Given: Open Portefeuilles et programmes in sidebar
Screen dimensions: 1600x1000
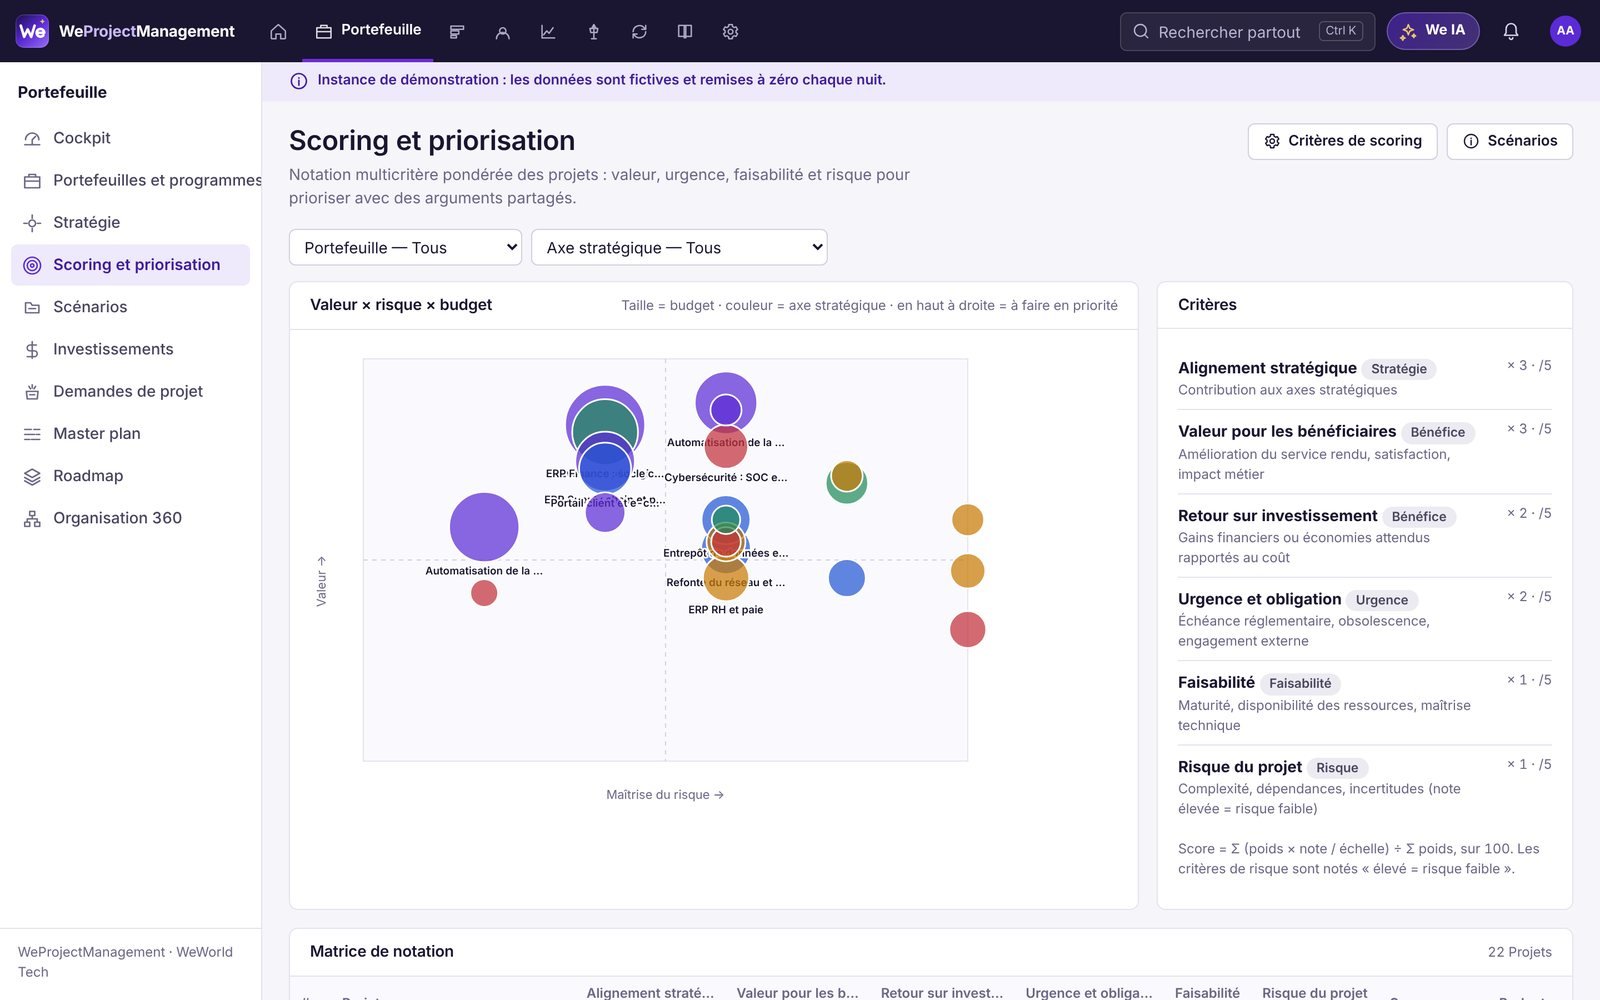Looking at the screenshot, I should click(130, 180).
